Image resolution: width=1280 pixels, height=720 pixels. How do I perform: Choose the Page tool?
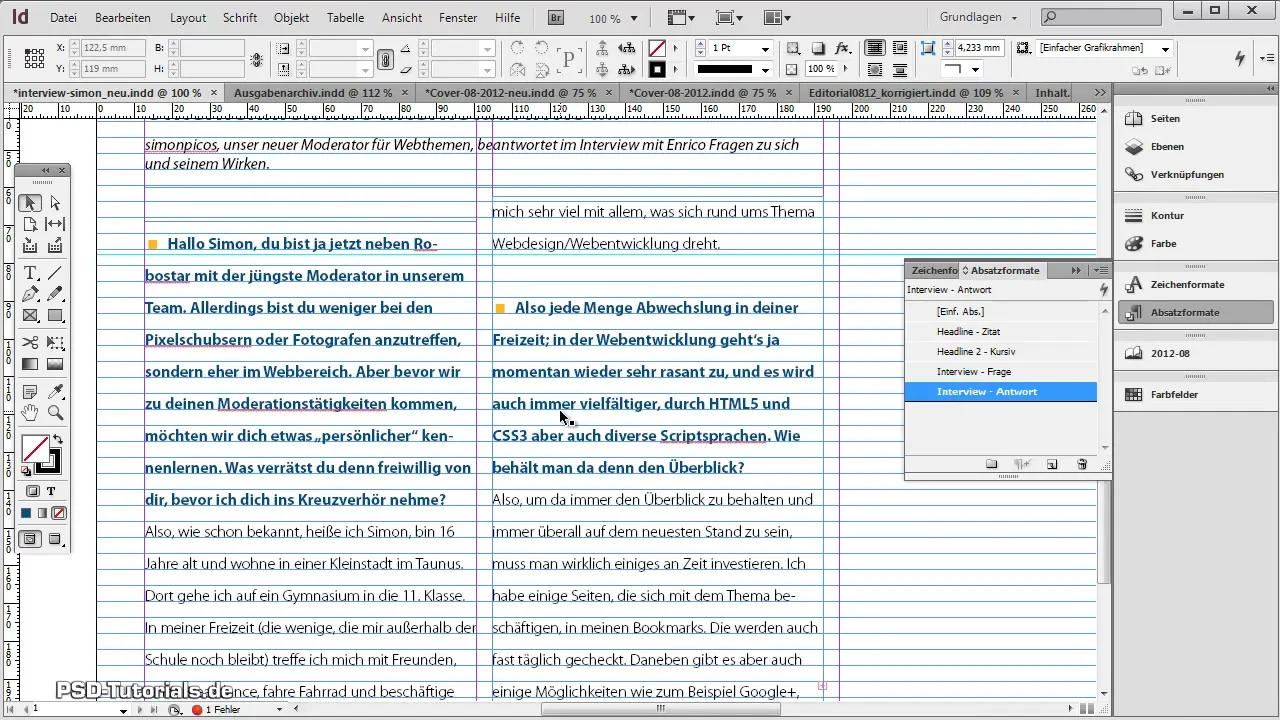30,224
